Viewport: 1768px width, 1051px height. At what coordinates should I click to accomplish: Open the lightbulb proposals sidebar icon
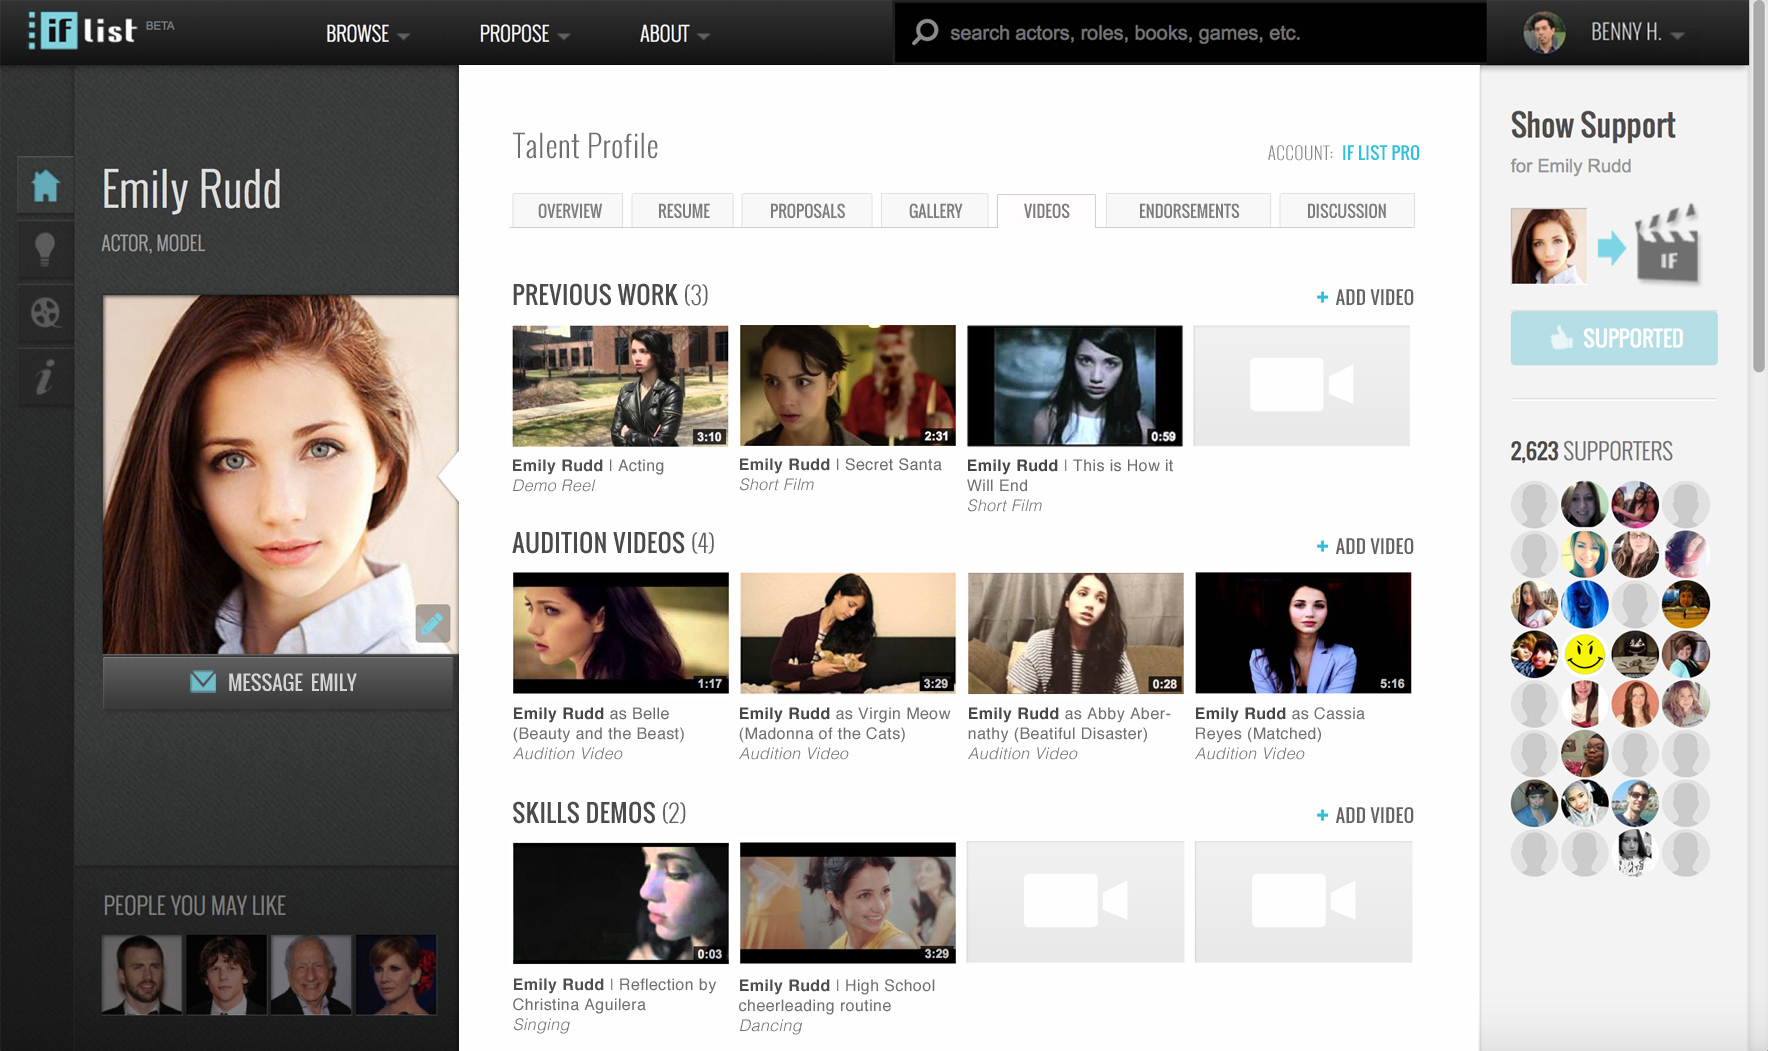point(46,249)
